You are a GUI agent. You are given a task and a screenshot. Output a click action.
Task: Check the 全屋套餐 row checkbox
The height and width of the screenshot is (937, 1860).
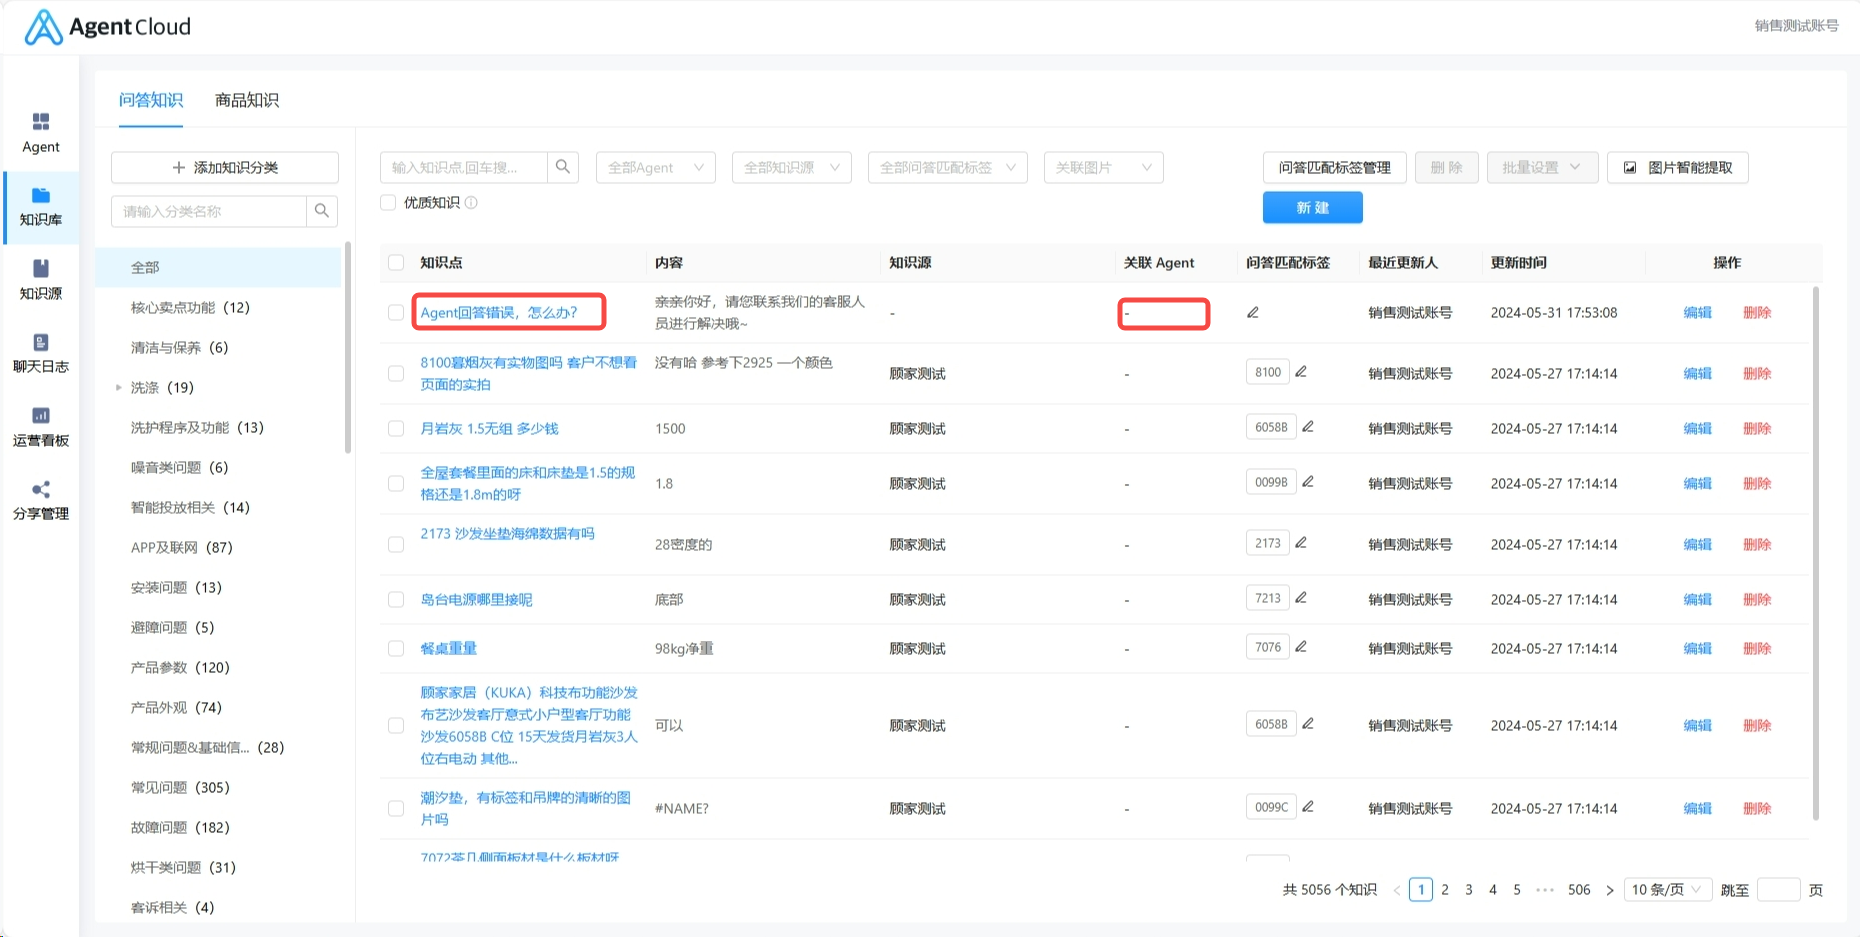tap(396, 484)
